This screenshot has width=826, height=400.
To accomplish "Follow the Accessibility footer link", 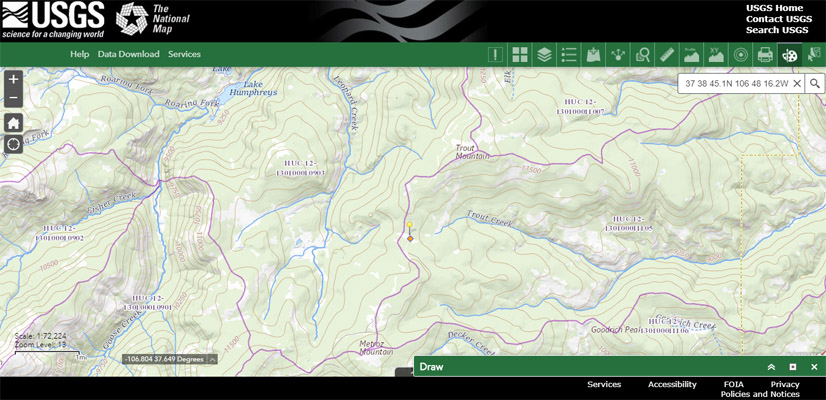I will (672, 384).
